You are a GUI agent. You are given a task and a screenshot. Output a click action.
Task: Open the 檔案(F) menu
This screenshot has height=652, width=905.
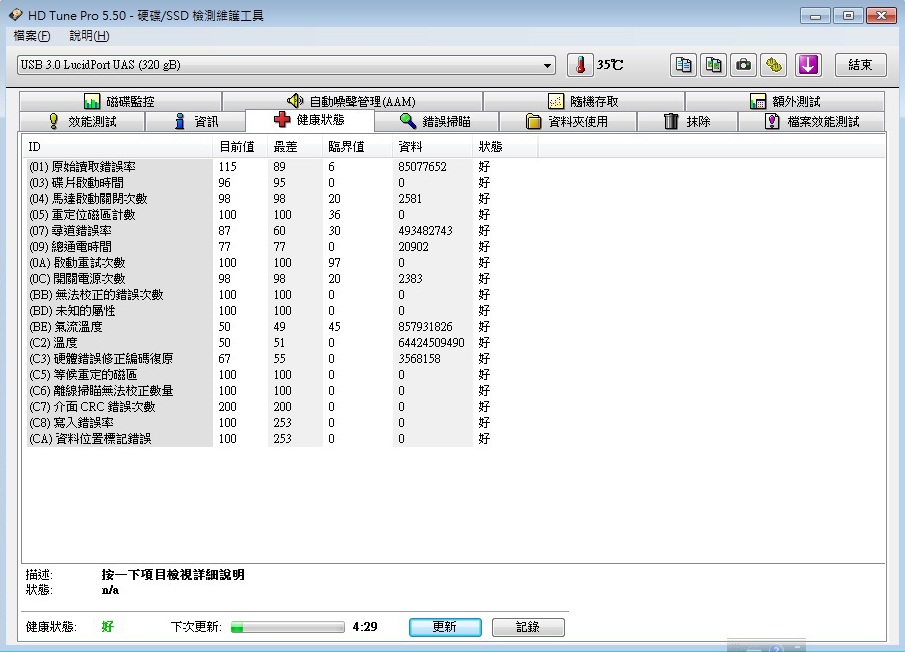[32, 36]
